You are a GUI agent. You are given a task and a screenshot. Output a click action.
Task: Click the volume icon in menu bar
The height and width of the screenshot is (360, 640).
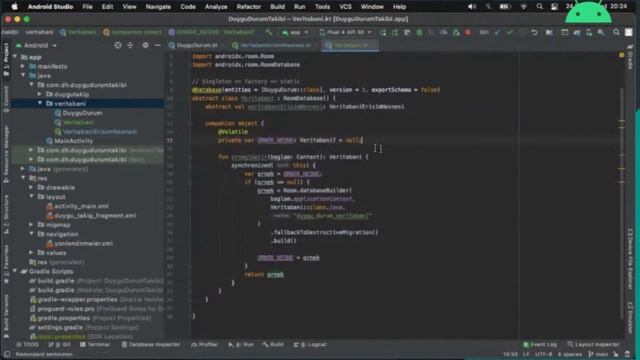click(472, 7)
